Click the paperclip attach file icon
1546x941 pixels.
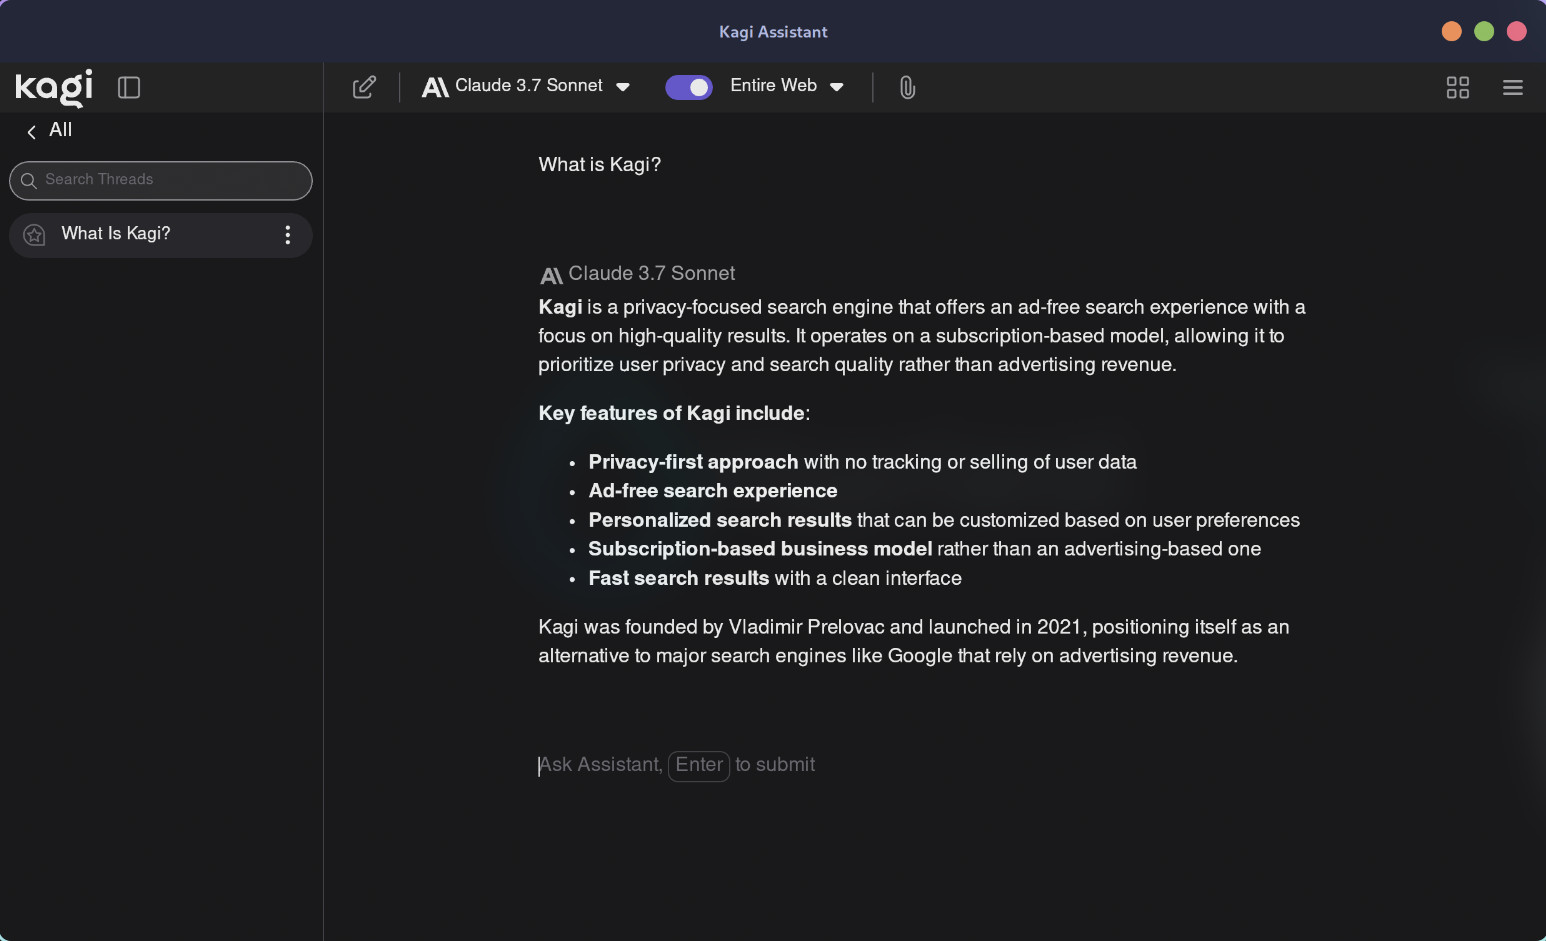tap(907, 88)
